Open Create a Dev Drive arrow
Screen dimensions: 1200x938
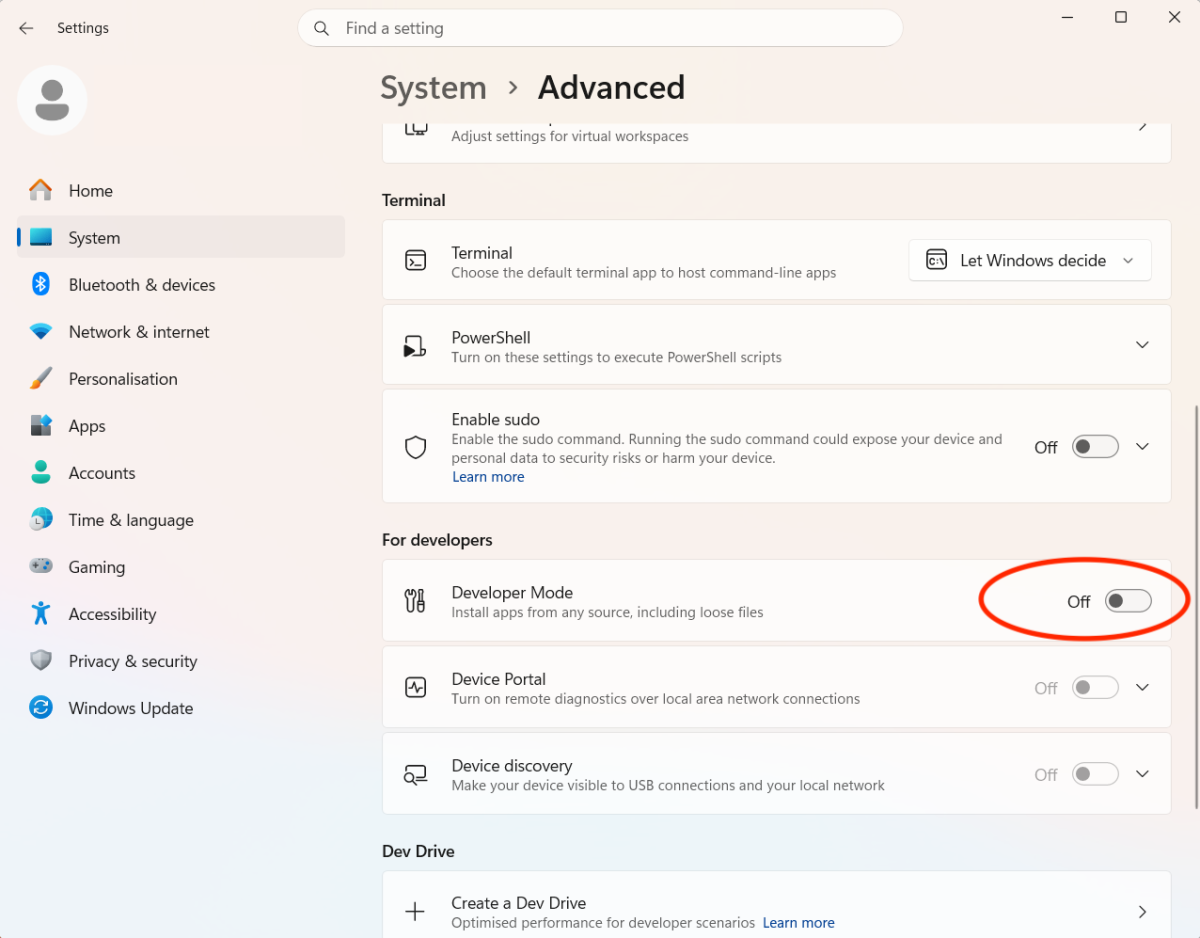(x=1142, y=911)
